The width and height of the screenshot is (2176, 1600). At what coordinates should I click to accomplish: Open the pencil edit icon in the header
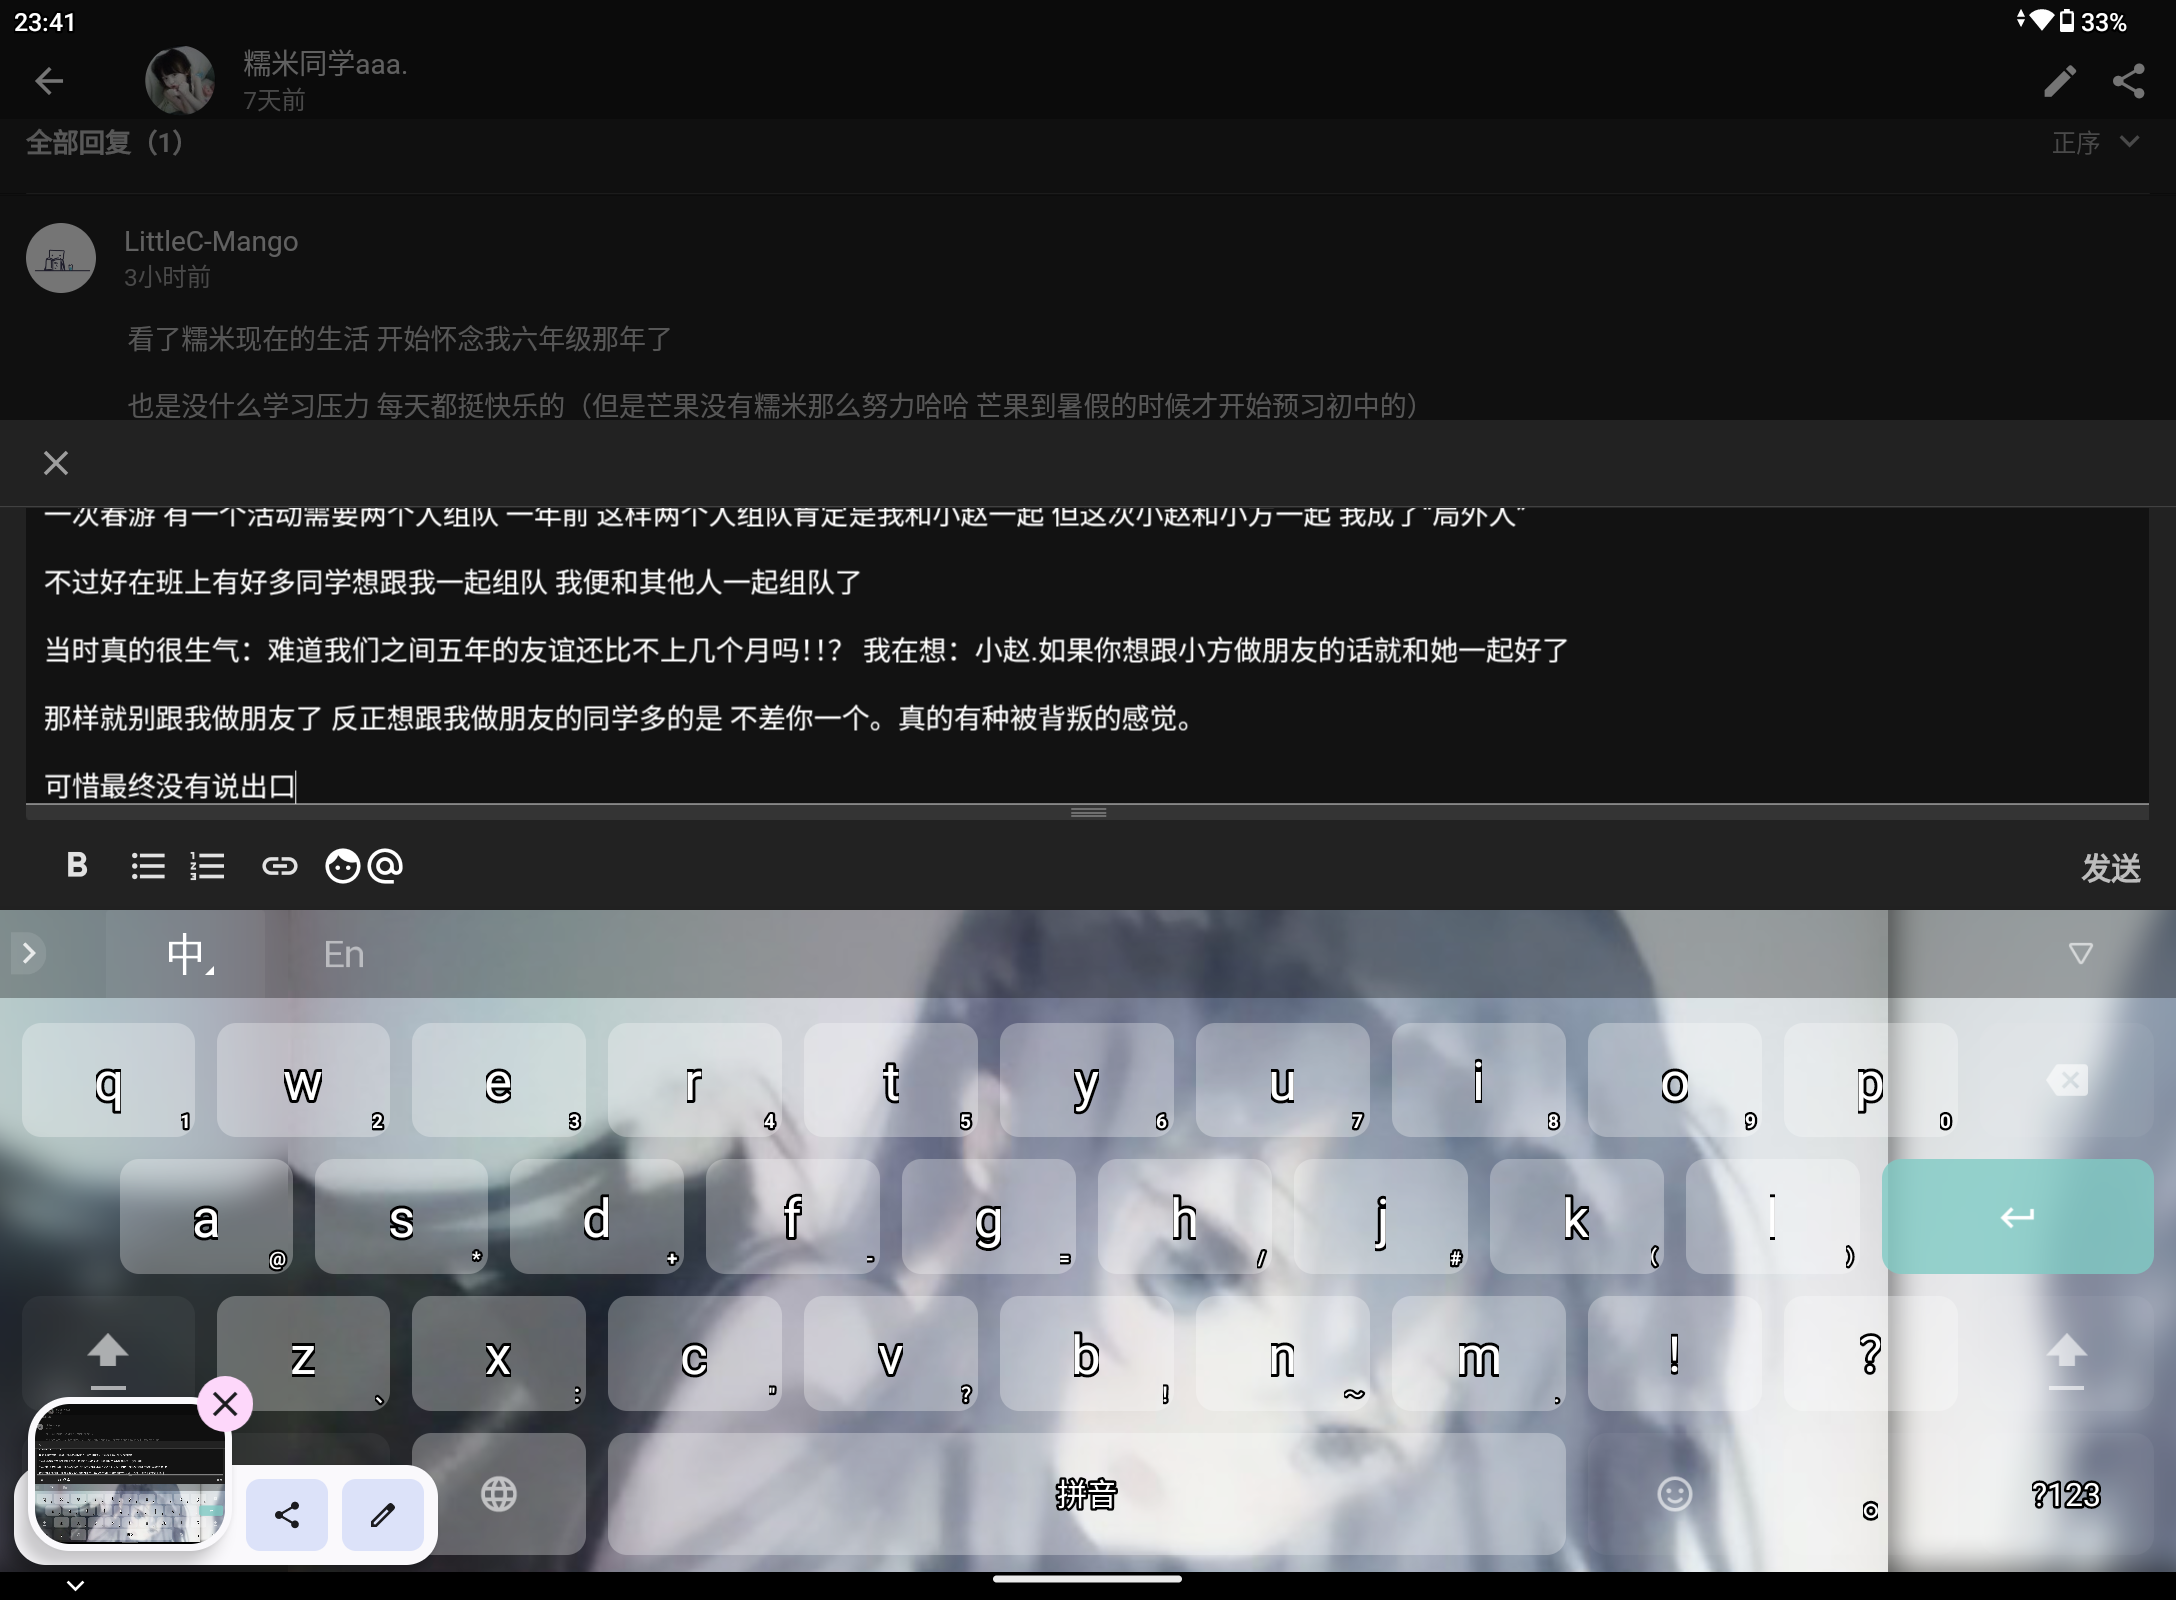tap(2059, 81)
